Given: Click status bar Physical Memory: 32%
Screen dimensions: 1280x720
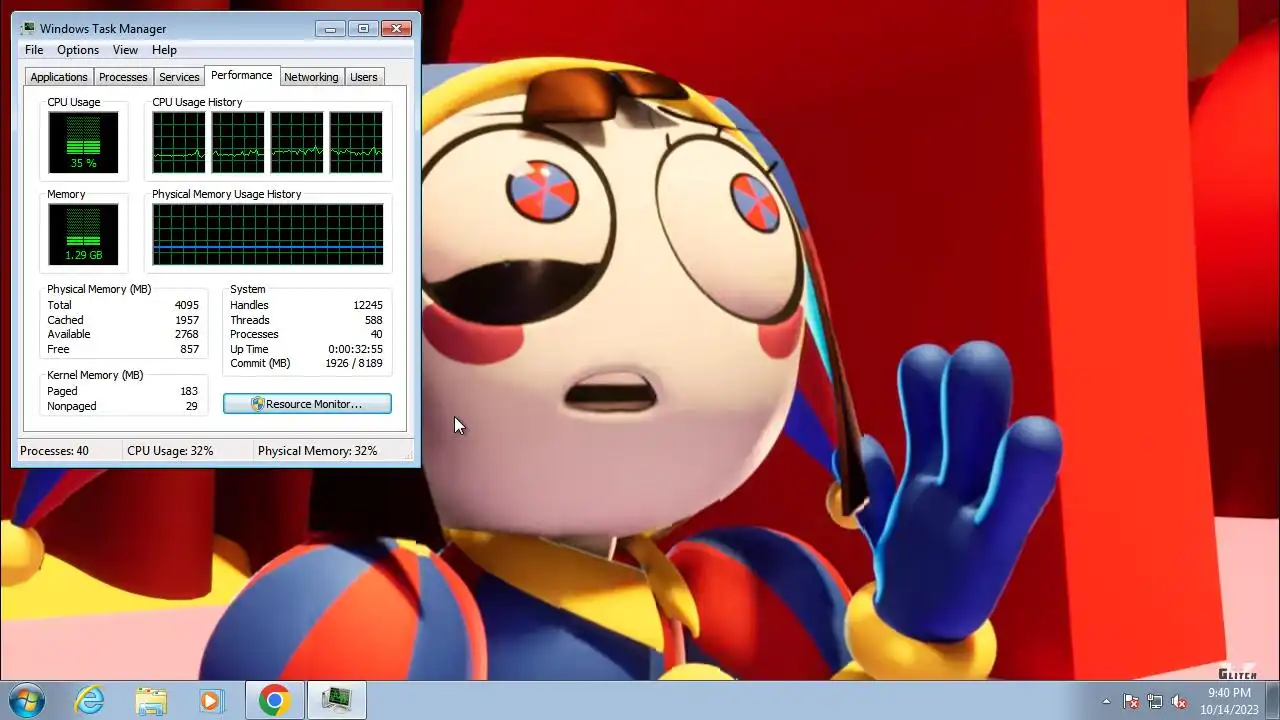Looking at the screenshot, I should click(317, 451).
